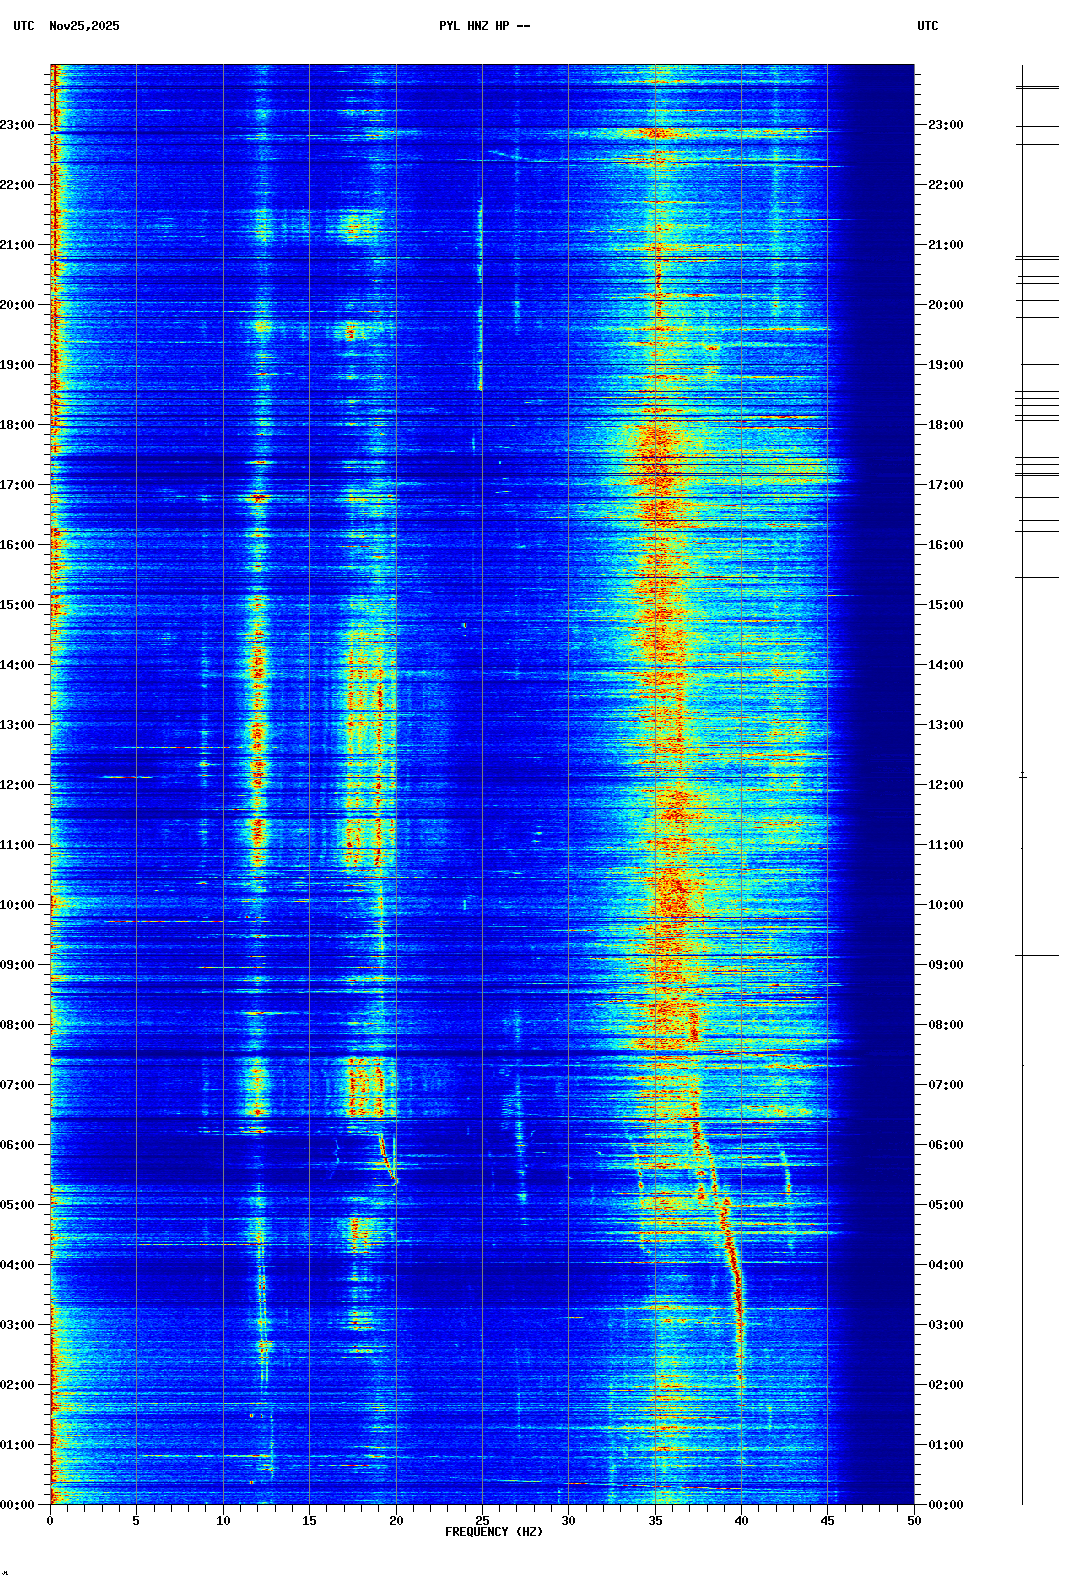Click the 15:00 label on left axis

tap(17, 605)
